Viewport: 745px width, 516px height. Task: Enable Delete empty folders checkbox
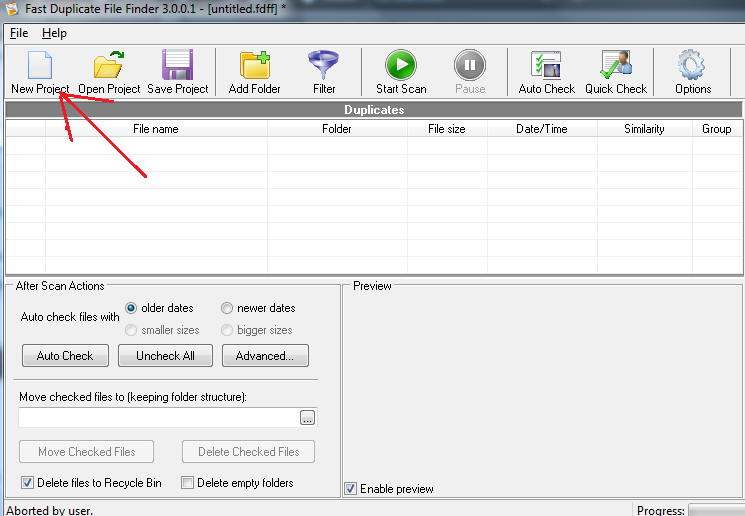click(187, 483)
